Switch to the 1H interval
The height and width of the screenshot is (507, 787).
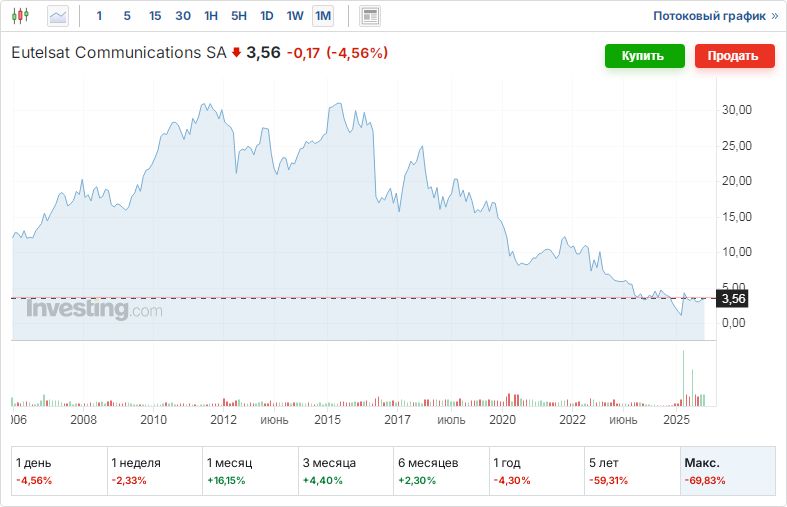pos(211,16)
